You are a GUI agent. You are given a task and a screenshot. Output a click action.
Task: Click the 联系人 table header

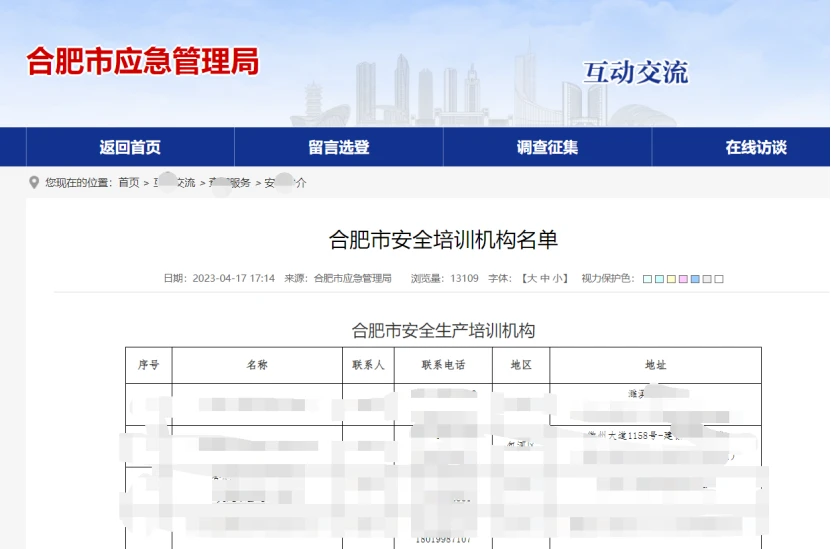[368, 365]
